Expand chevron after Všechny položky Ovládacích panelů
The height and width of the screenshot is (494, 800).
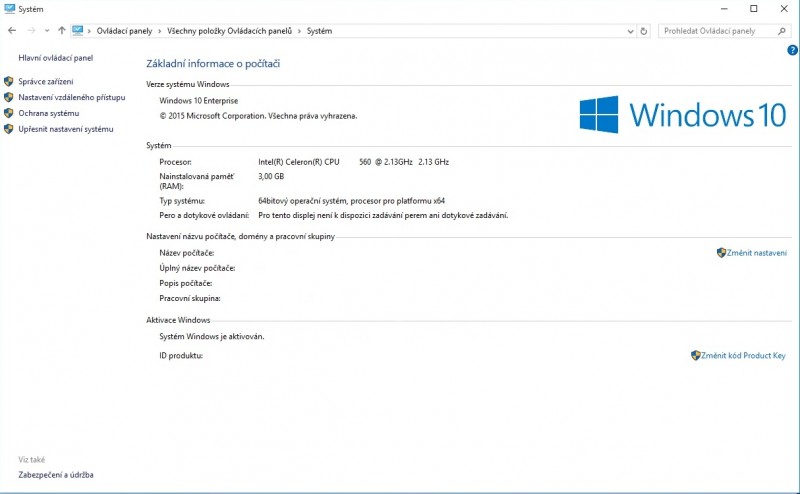pos(299,31)
